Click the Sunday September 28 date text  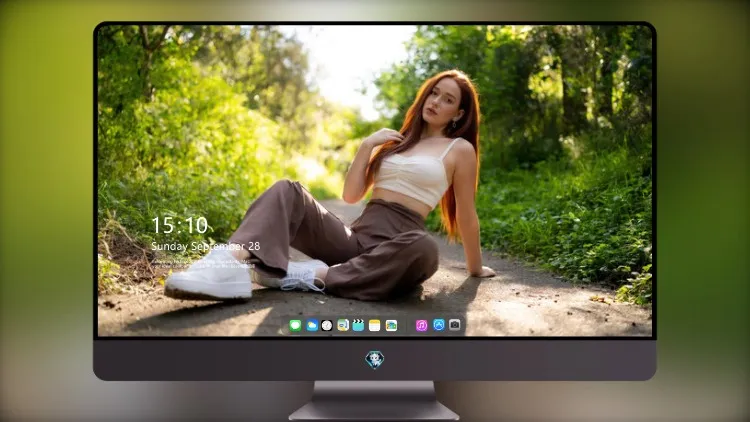(x=206, y=246)
